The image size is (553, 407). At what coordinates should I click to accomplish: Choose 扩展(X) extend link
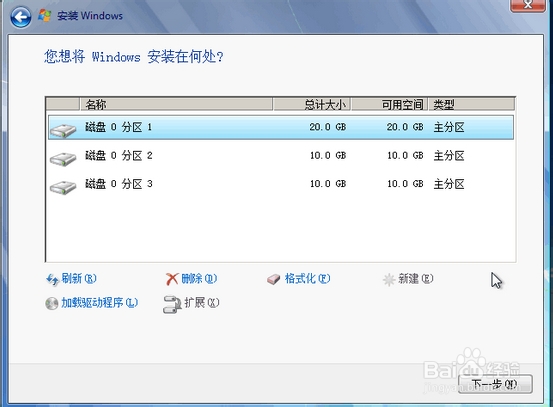click(x=202, y=303)
